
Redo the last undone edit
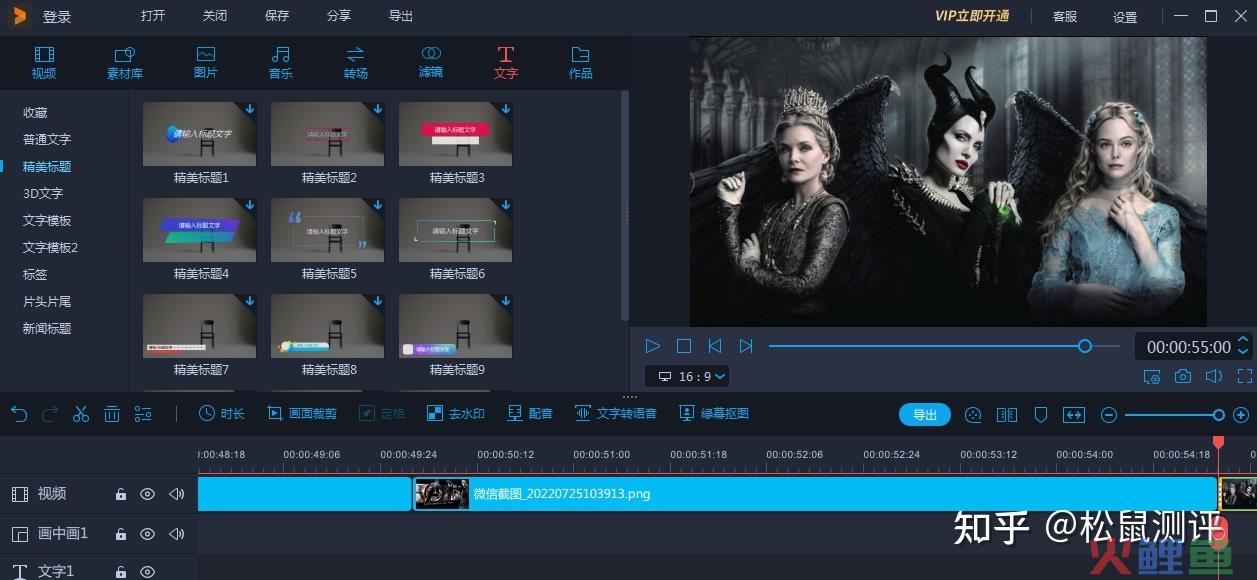click(x=50, y=414)
